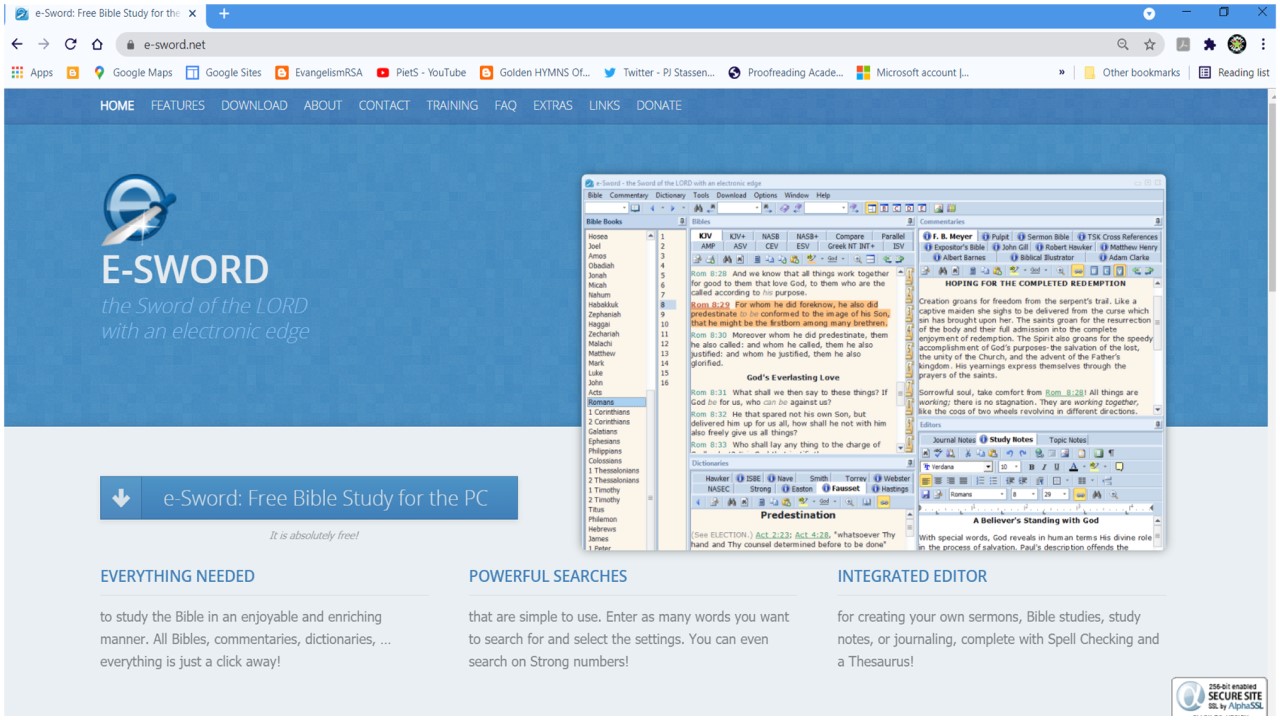Open the Golden HYMNS Of... bookmark
The width and height of the screenshot is (1280, 720).
pos(535,72)
